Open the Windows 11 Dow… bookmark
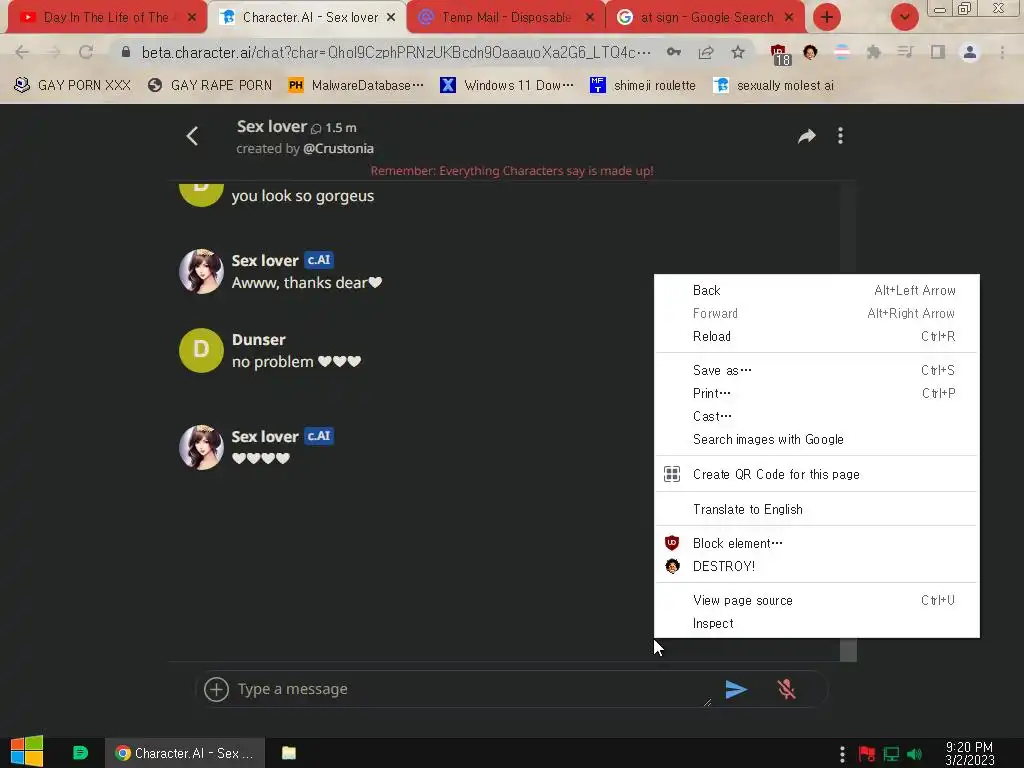Viewport: 1024px width, 768px height. pyautogui.click(x=507, y=86)
